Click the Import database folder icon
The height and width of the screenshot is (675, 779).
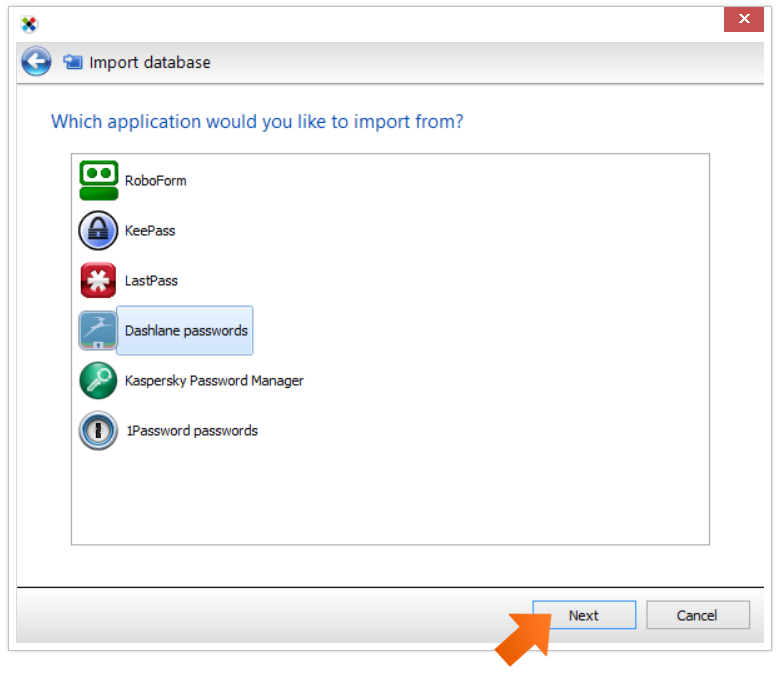(x=73, y=62)
